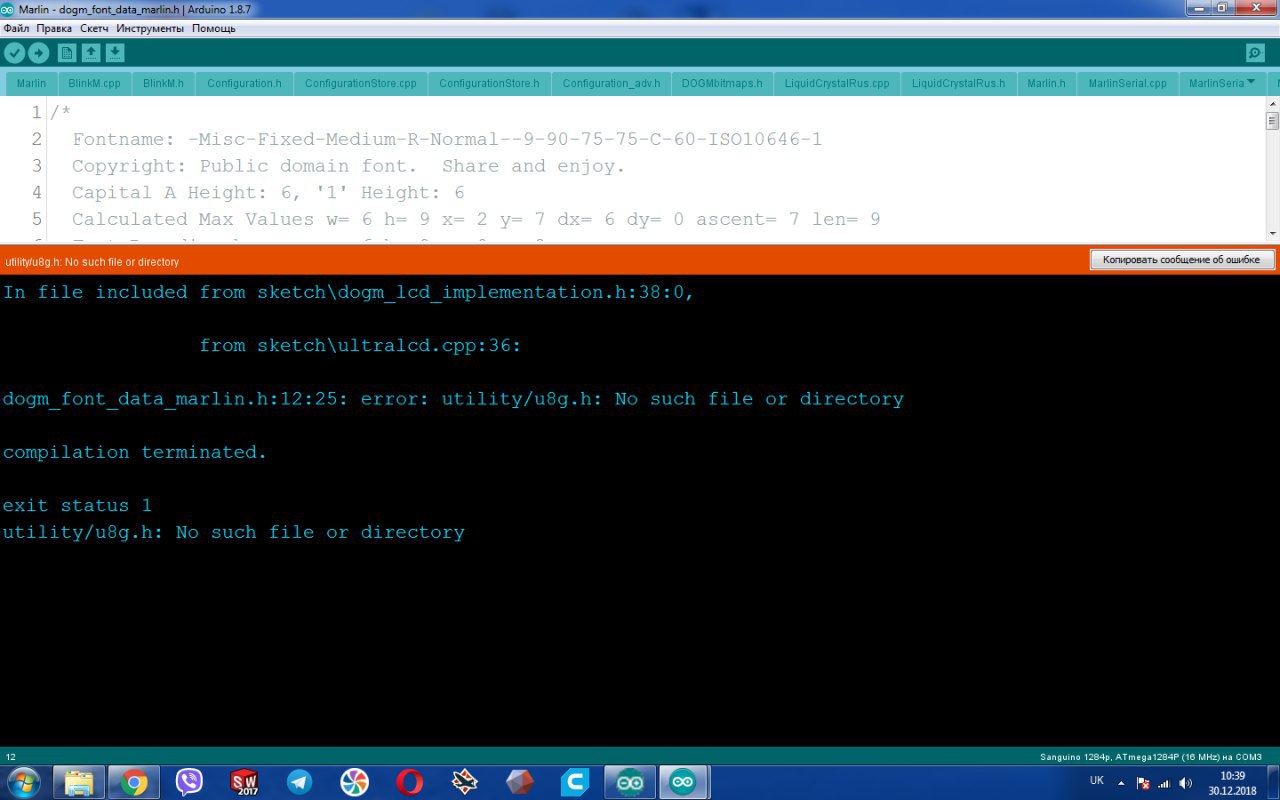1280x800 pixels.
Task: Open the Инструменты menu
Action: click(x=150, y=28)
